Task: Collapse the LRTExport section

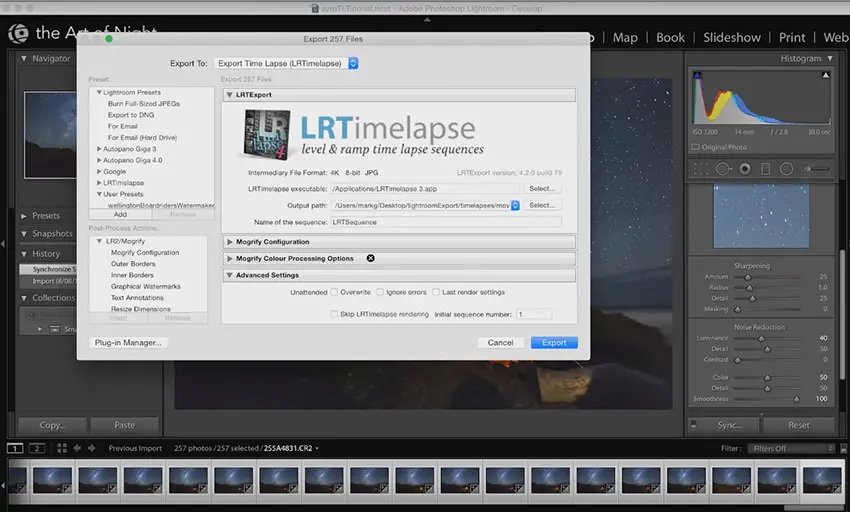Action: 229,94
